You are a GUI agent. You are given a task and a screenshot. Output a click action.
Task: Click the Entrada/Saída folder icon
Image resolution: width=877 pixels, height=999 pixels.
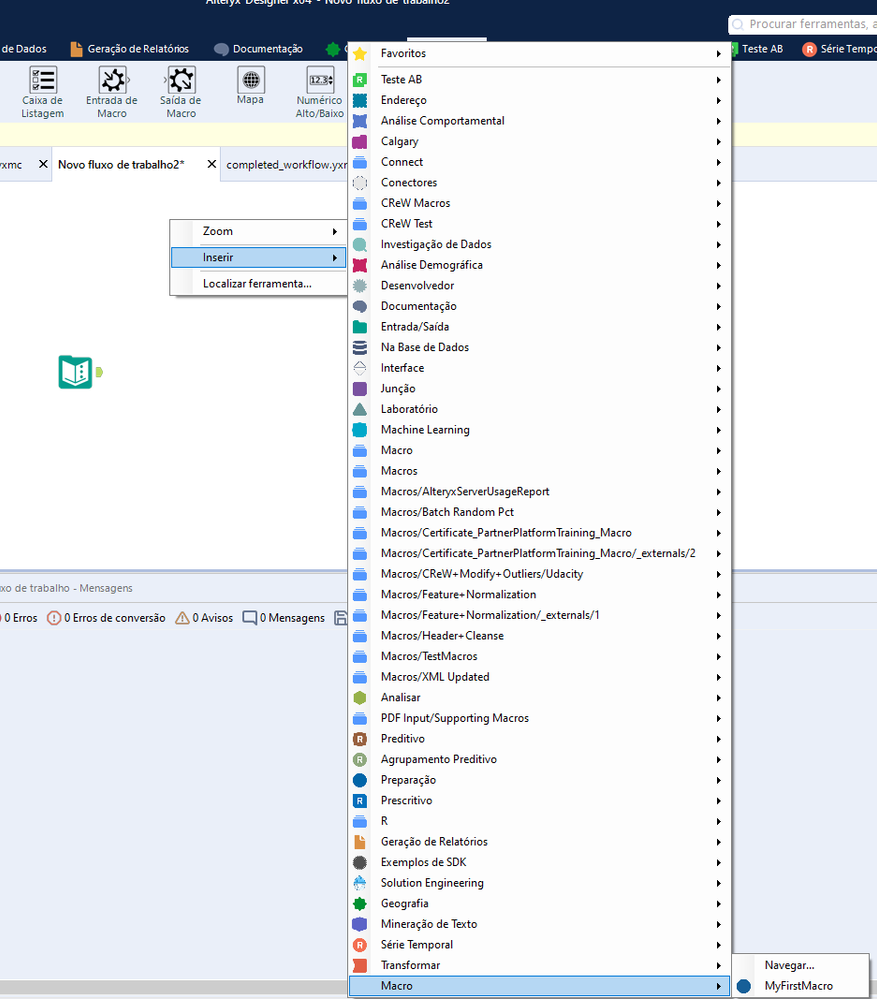[x=360, y=327]
